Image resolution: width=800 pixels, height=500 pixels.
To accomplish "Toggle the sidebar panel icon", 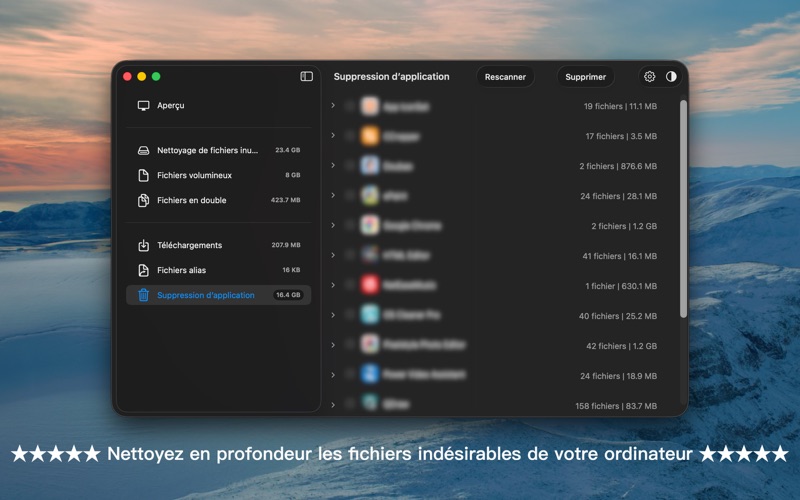I will coord(307,77).
